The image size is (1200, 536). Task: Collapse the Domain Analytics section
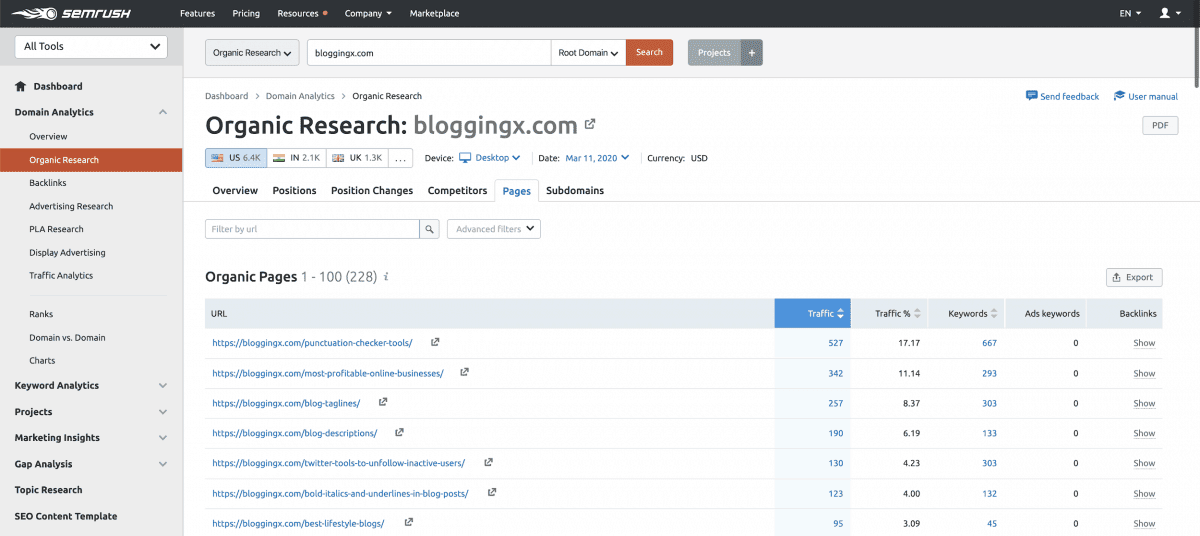163,112
